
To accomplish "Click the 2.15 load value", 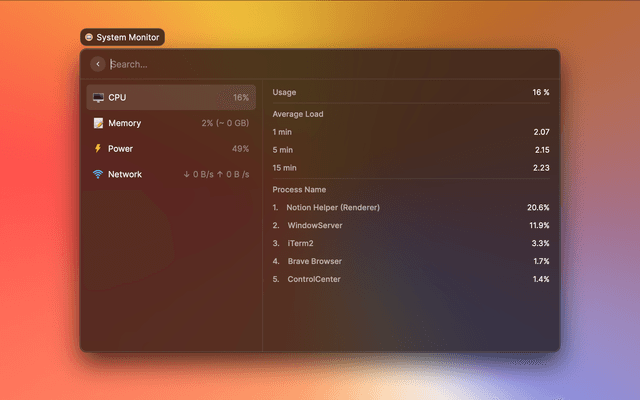I will point(542,150).
